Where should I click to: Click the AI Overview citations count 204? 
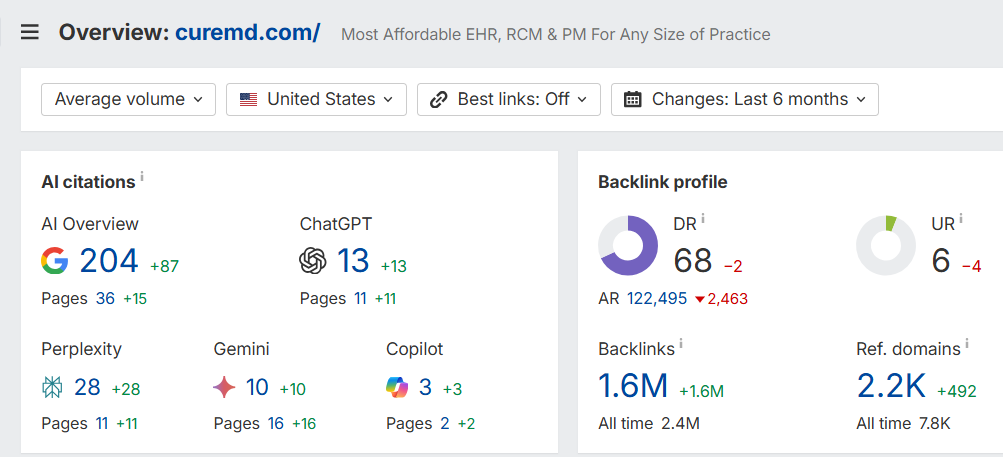[109, 261]
